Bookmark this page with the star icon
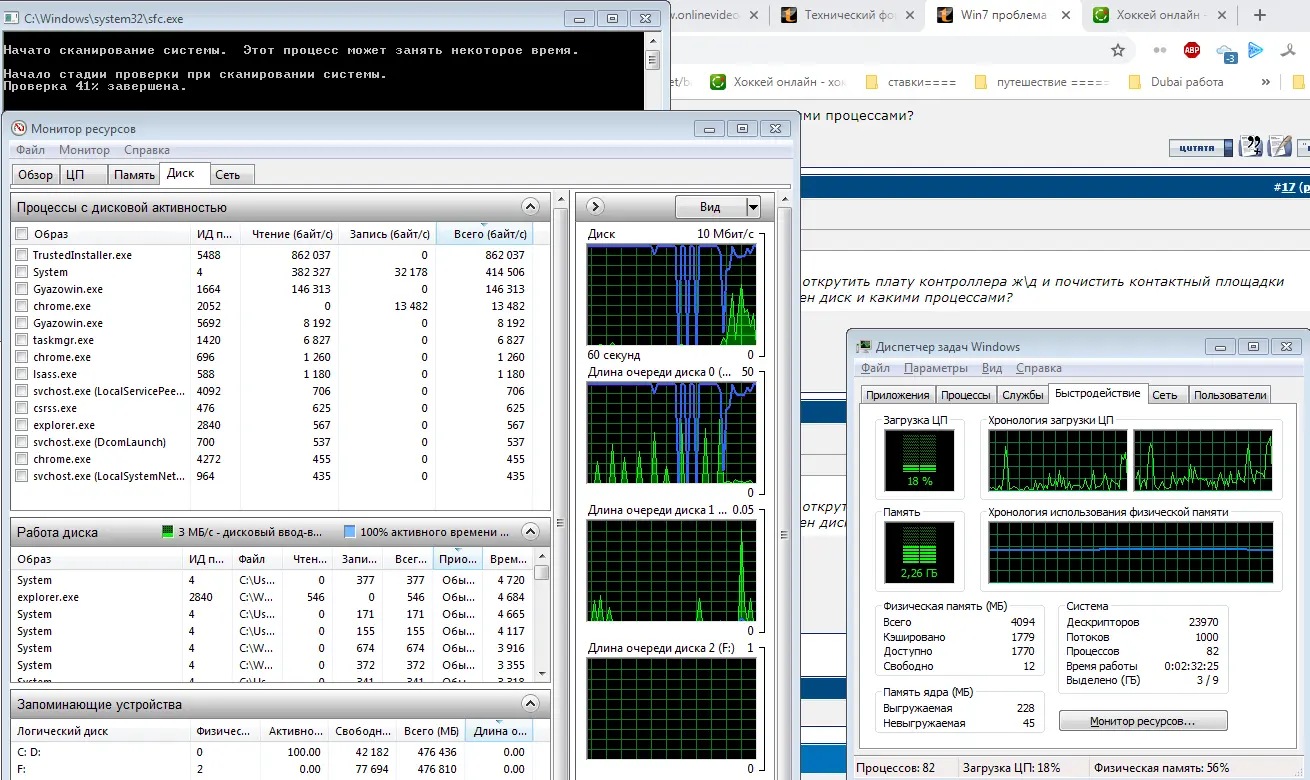1310x780 pixels. coord(1118,50)
